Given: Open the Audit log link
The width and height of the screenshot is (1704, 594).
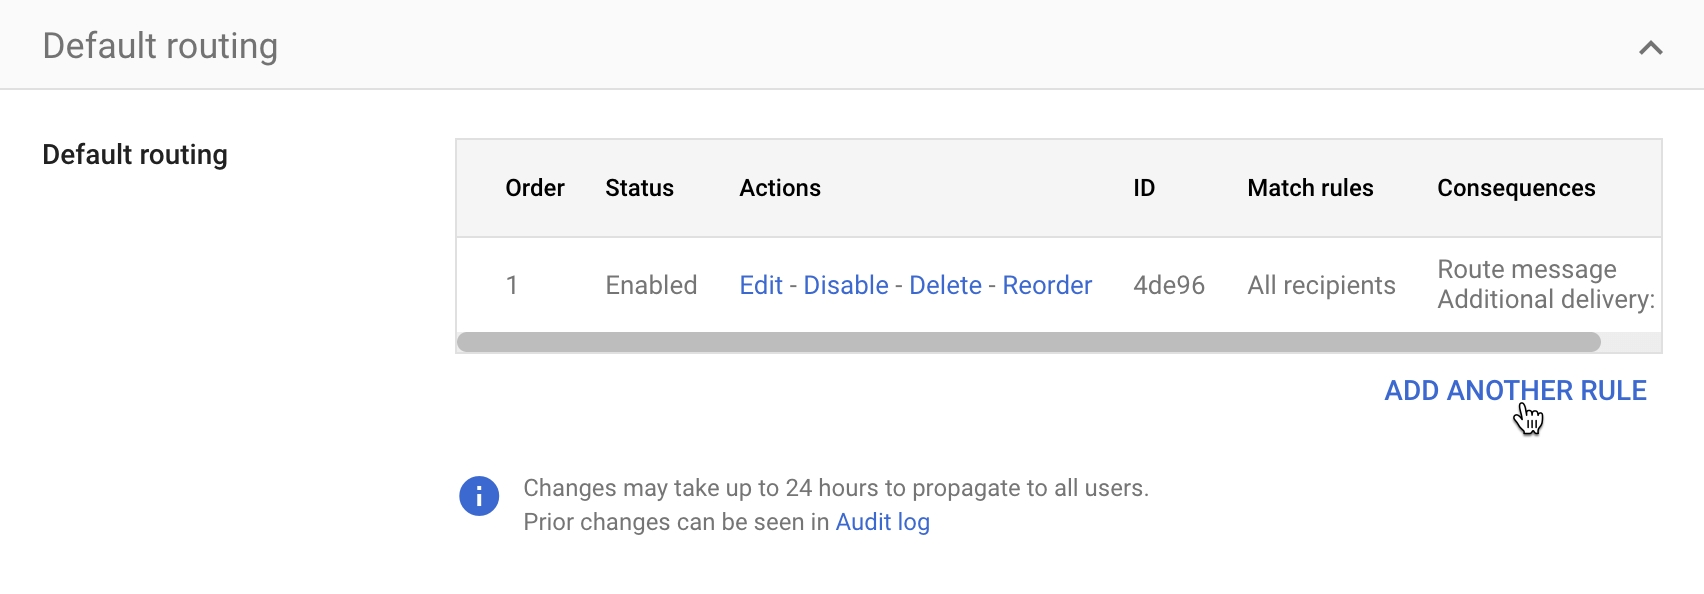Looking at the screenshot, I should coord(882,522).
